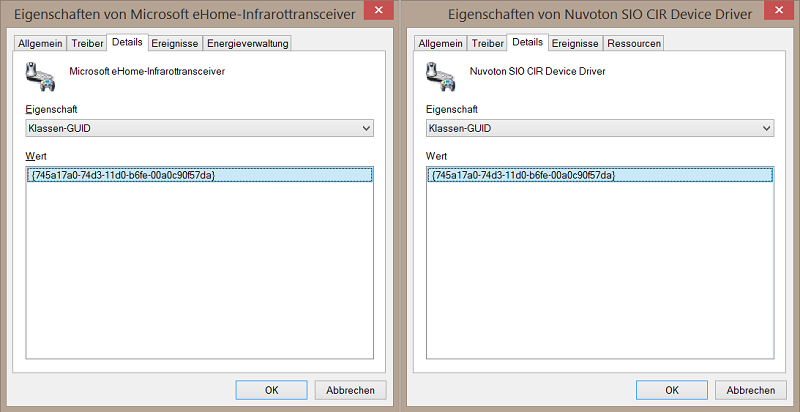Click OK in the Nuvoton dialog

pos(672,390)
